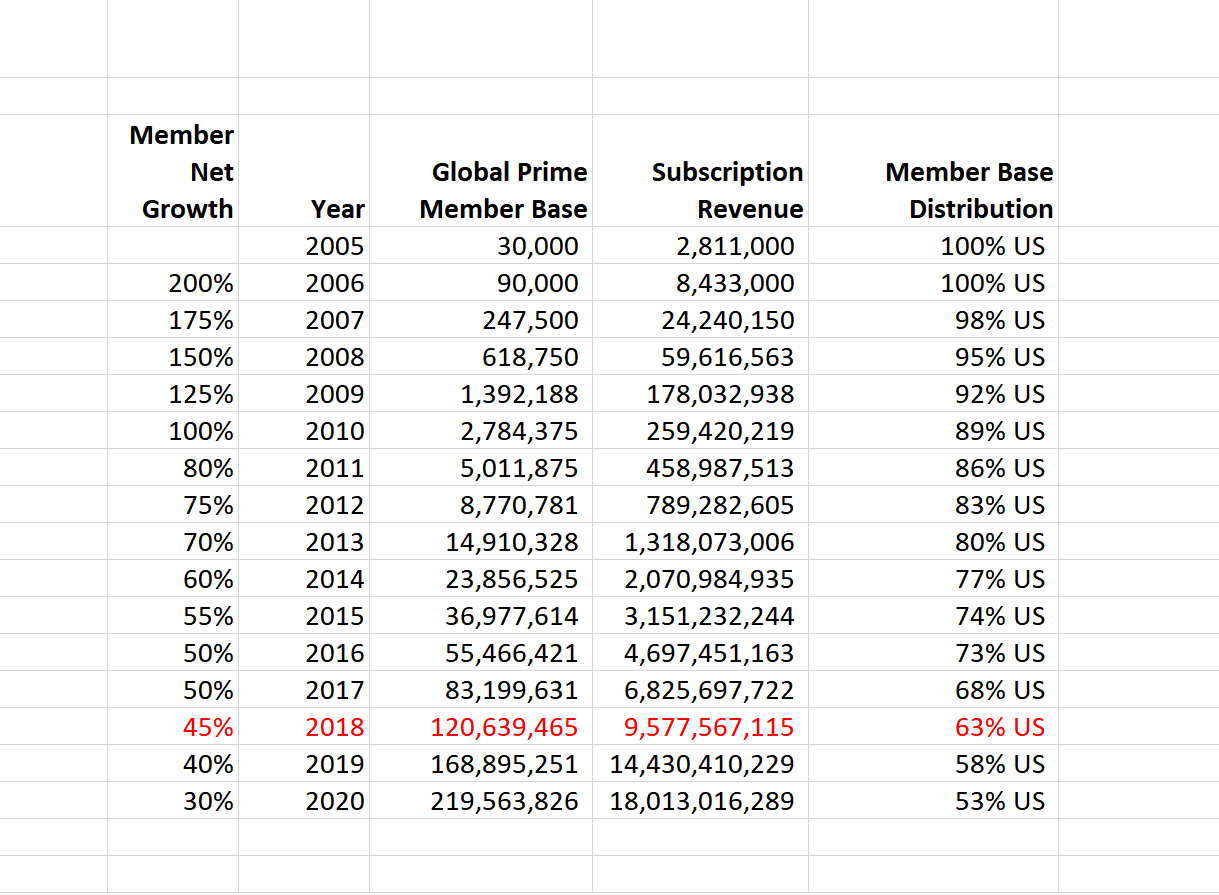The image size is (1219, 895).
Task: Click the year cell 2012
Action: (304, 505)
